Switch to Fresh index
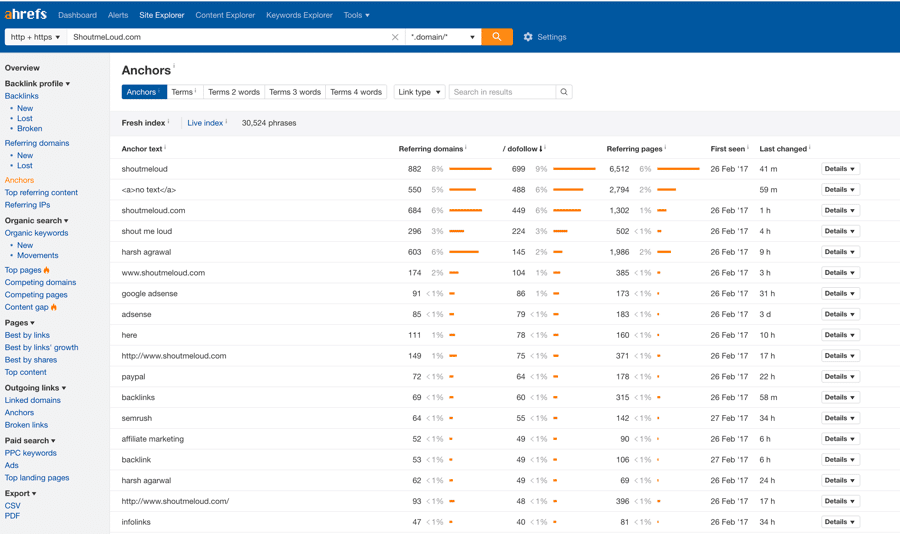This screenshot has width=900, height=534. click(x=143, y=123)
